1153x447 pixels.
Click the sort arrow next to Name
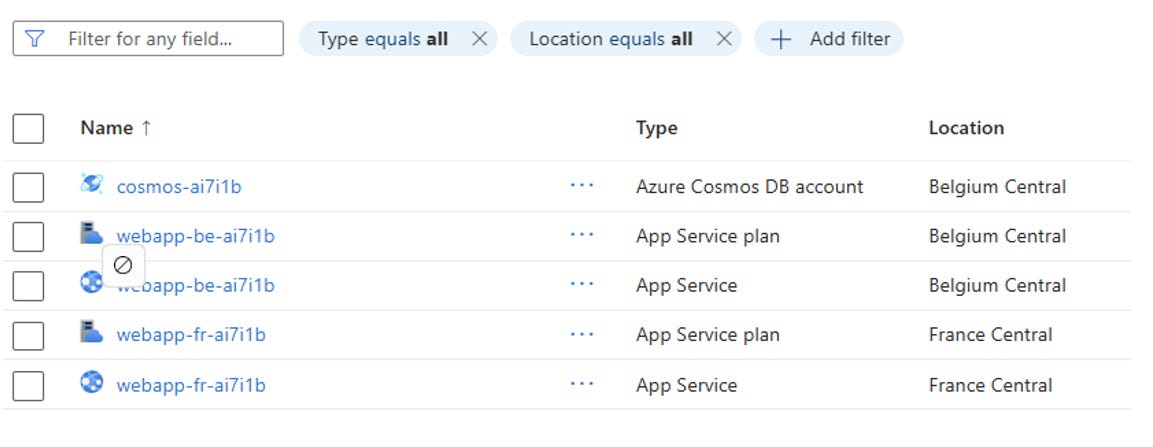tap(146, 128)
